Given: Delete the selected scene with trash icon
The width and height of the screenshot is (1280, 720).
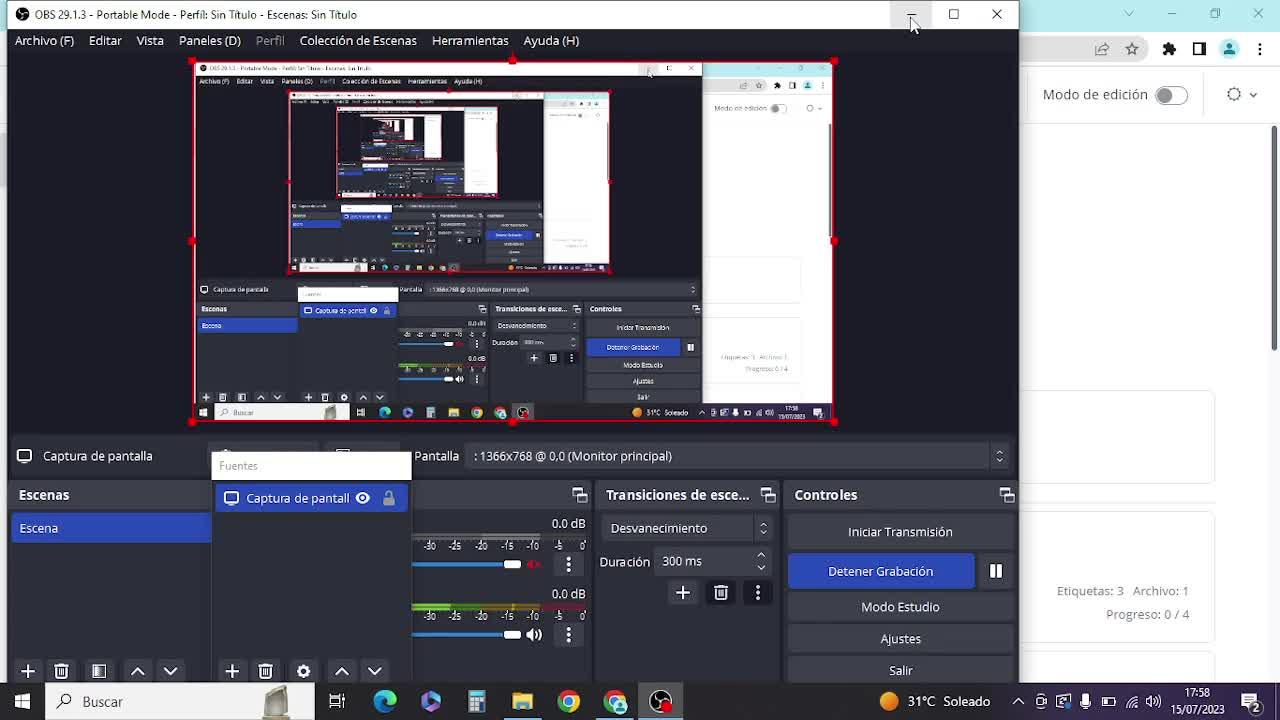Looking at the screenshot, I should [x=61, y=671].
